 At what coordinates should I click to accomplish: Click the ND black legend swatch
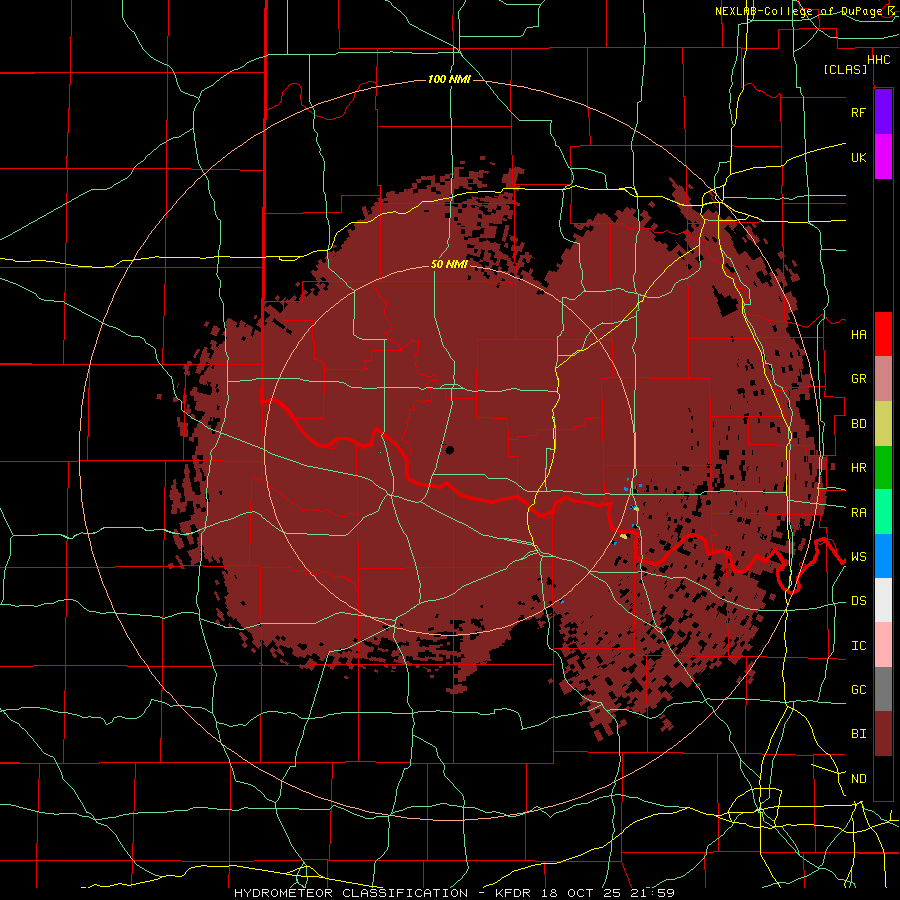click(x=883, y=778)
